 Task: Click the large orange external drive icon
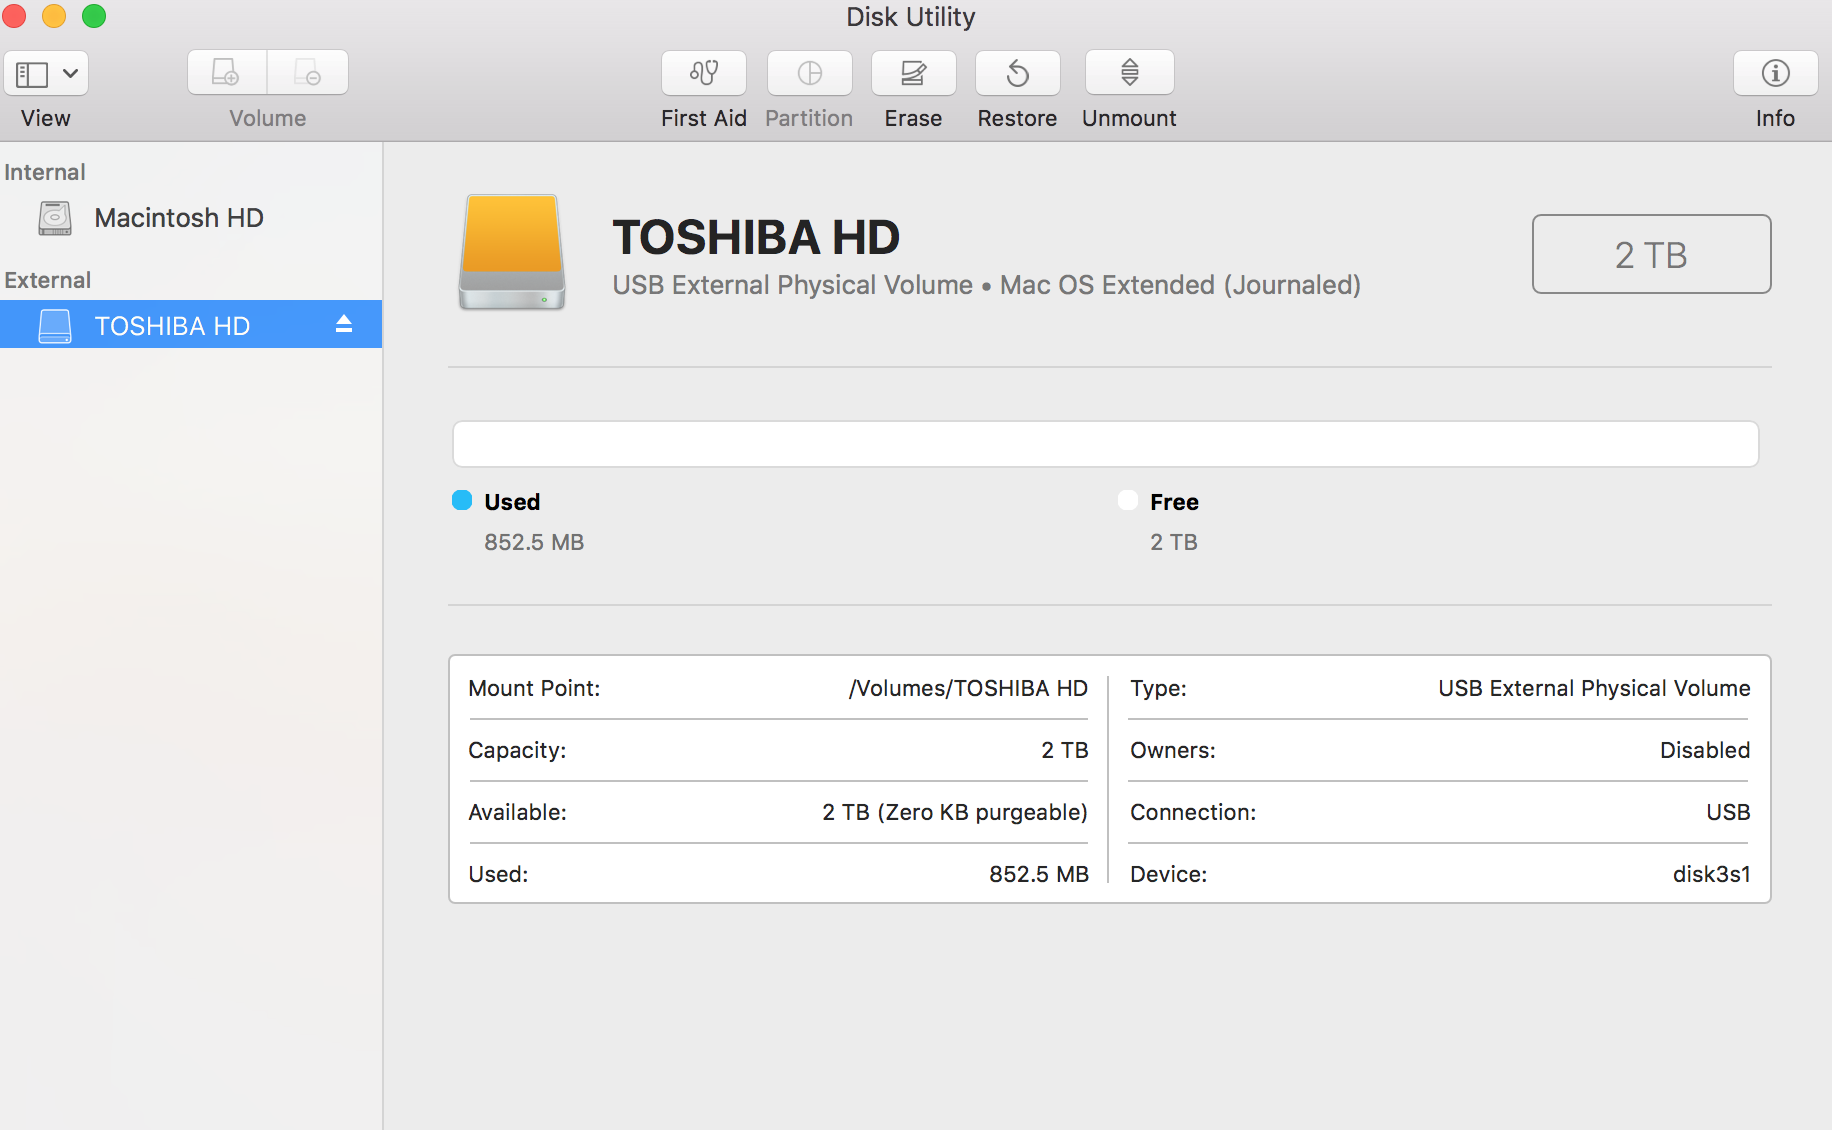point(512,252)
